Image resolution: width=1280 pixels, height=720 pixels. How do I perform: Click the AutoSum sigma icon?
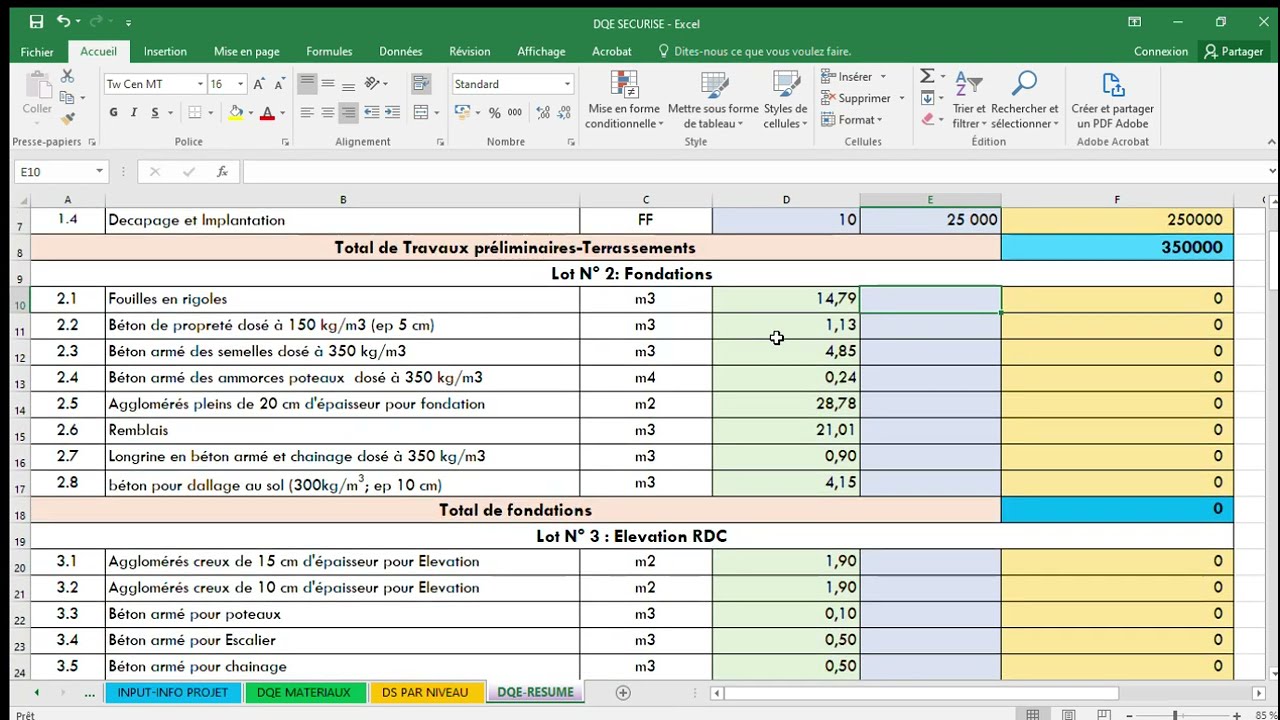[x=927, y=76]
